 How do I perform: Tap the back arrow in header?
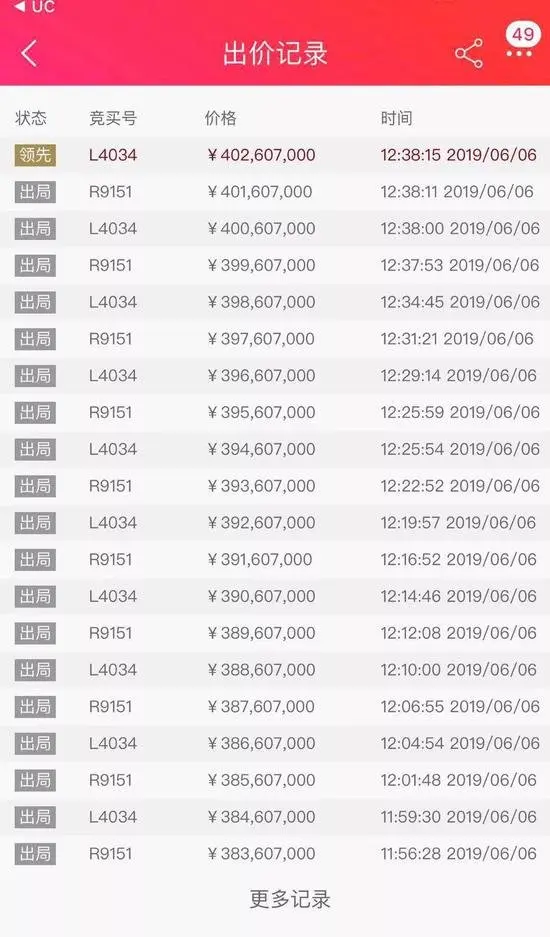coord(29,53)
